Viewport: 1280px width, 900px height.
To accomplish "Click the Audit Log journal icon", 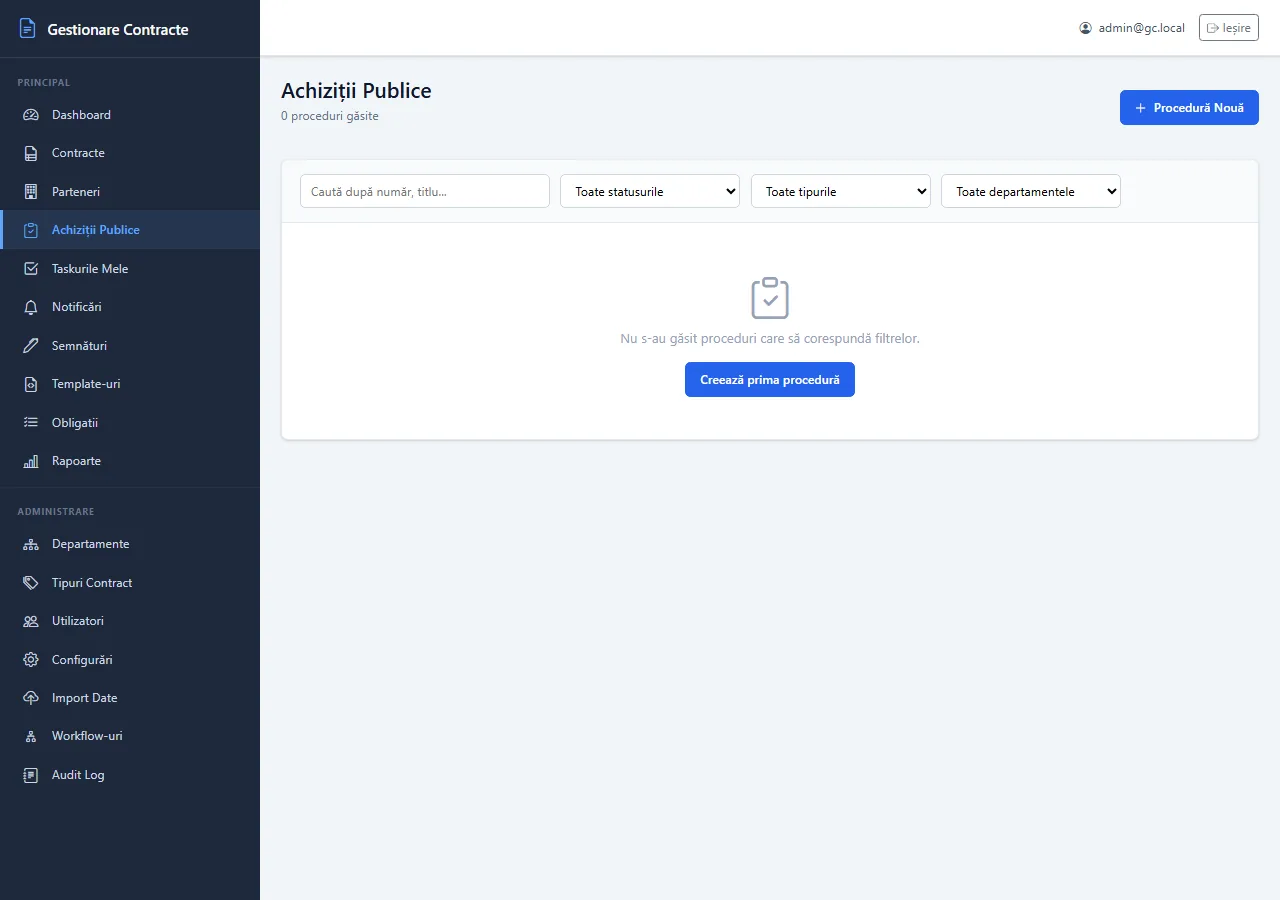I will tap(31, 775).
